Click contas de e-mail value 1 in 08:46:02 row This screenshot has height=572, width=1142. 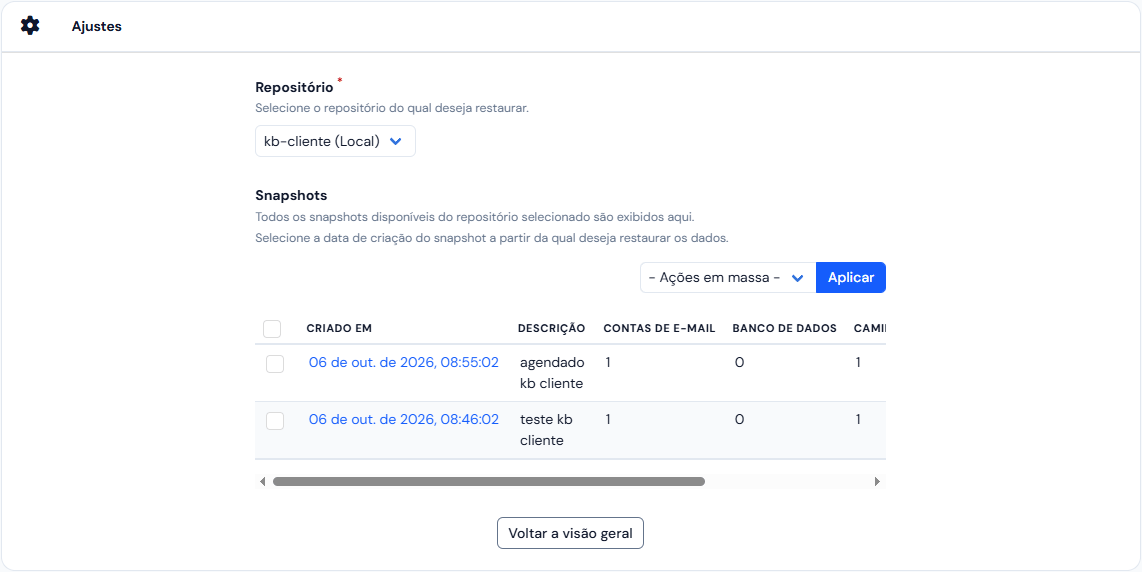pos(608,419)
